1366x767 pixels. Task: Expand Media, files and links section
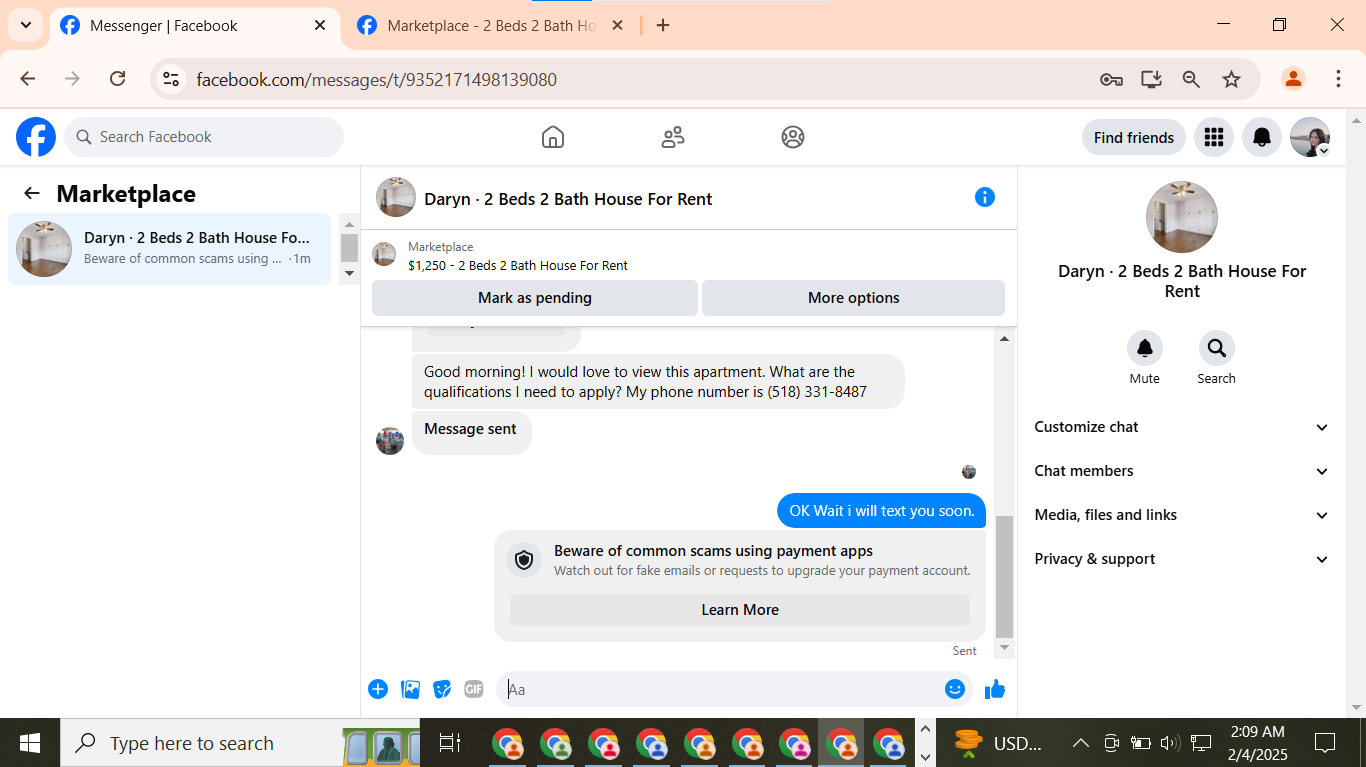click(1182, 515)
